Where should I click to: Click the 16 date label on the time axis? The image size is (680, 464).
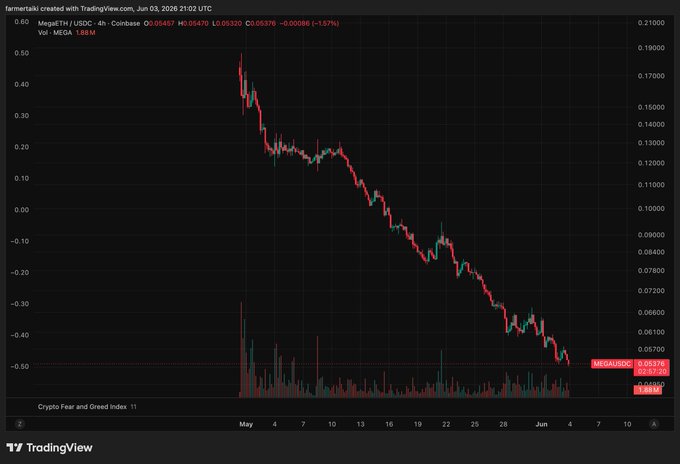[389, 424]
